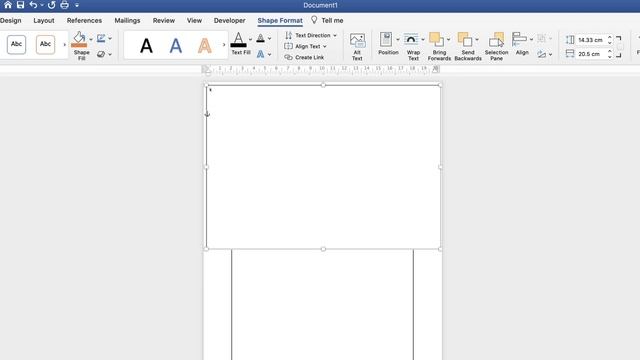The height and width of the screenshot is (360, 640).
Task: Save the document with the floppy icon
Action: click(20, 5)
